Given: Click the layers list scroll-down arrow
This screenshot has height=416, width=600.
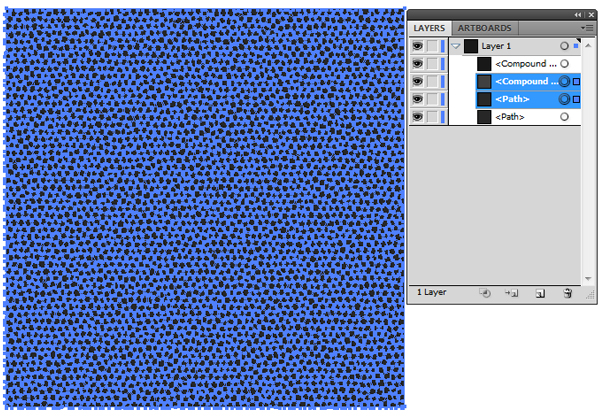Looking at the screenshot, I should 588,279.
